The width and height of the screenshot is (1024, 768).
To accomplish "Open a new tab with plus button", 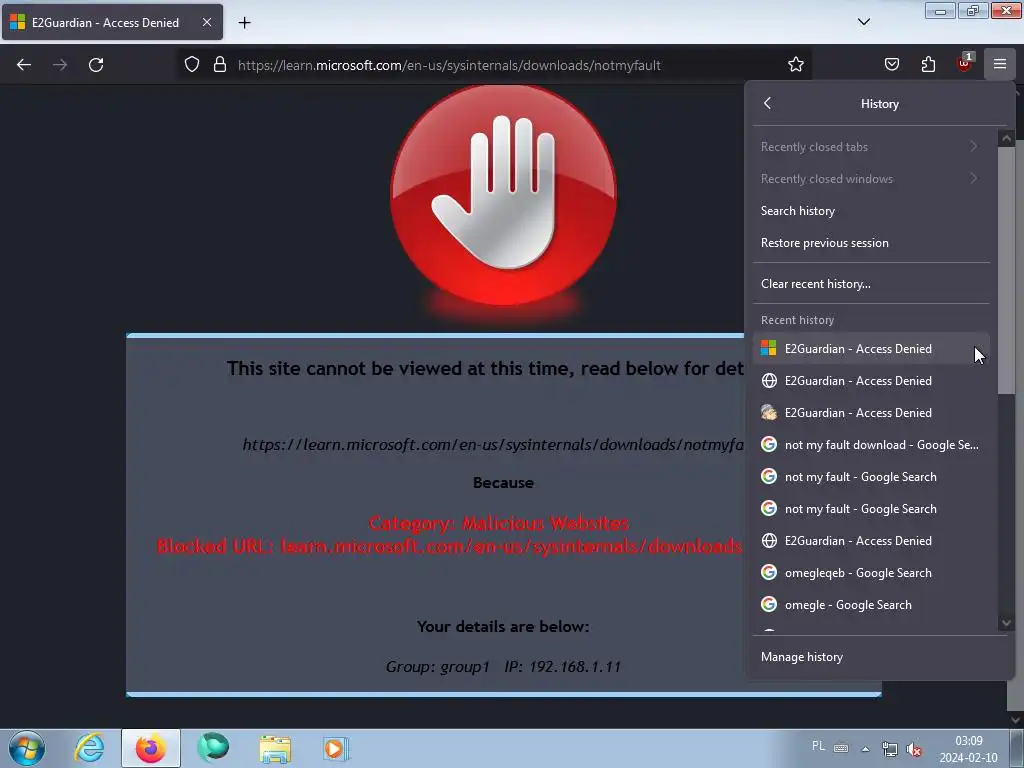I will 244,23.
